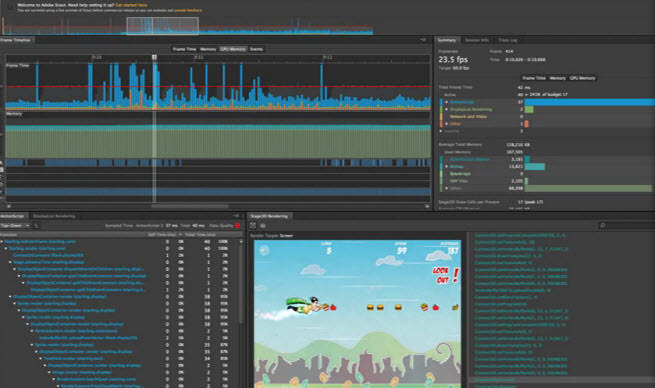
Task: Click the Stage3D panel search magnifier
Action: coord(602,226)
